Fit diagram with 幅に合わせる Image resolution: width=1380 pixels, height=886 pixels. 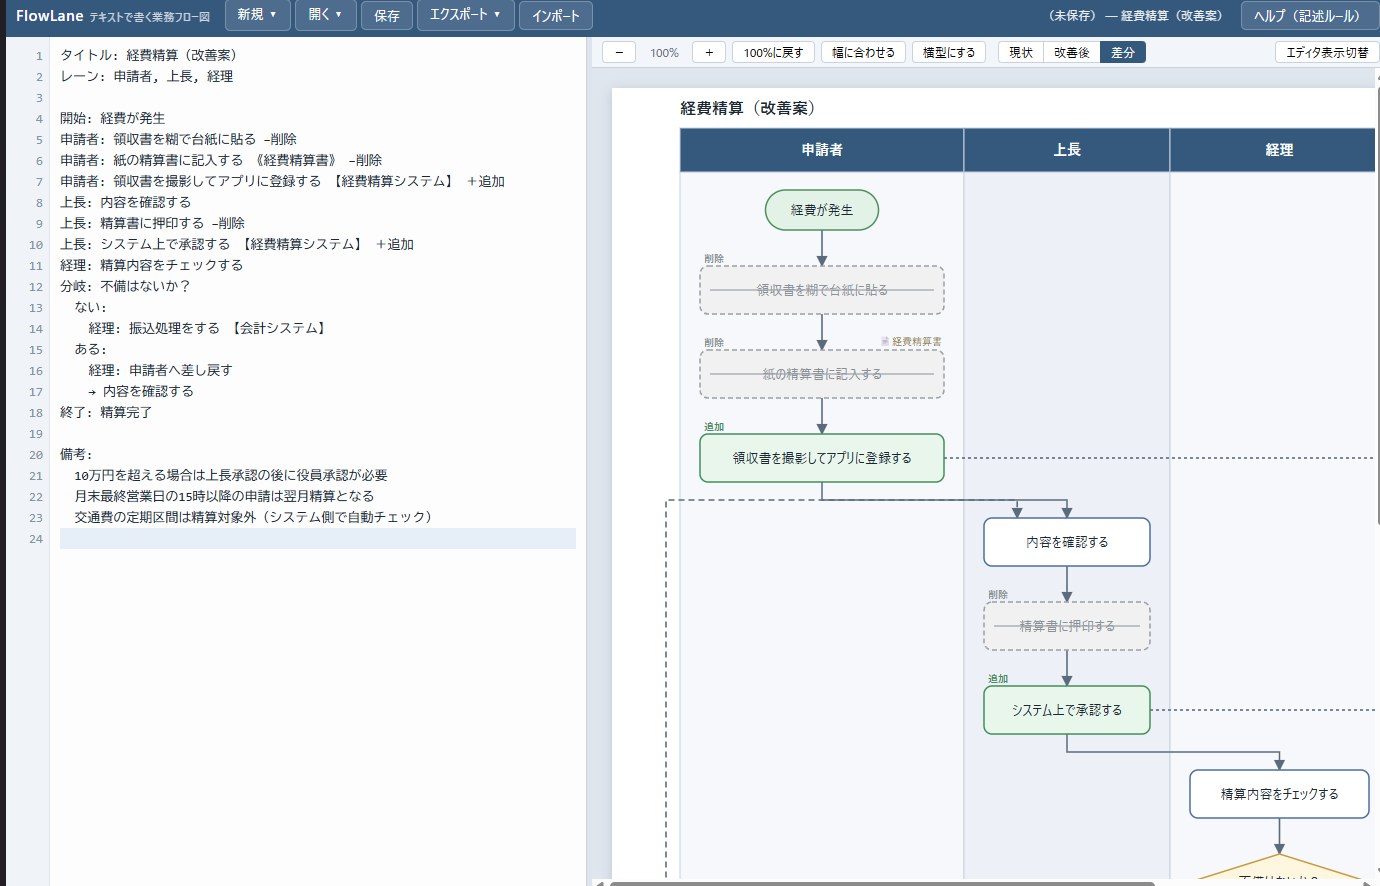[x=864, y=52]
